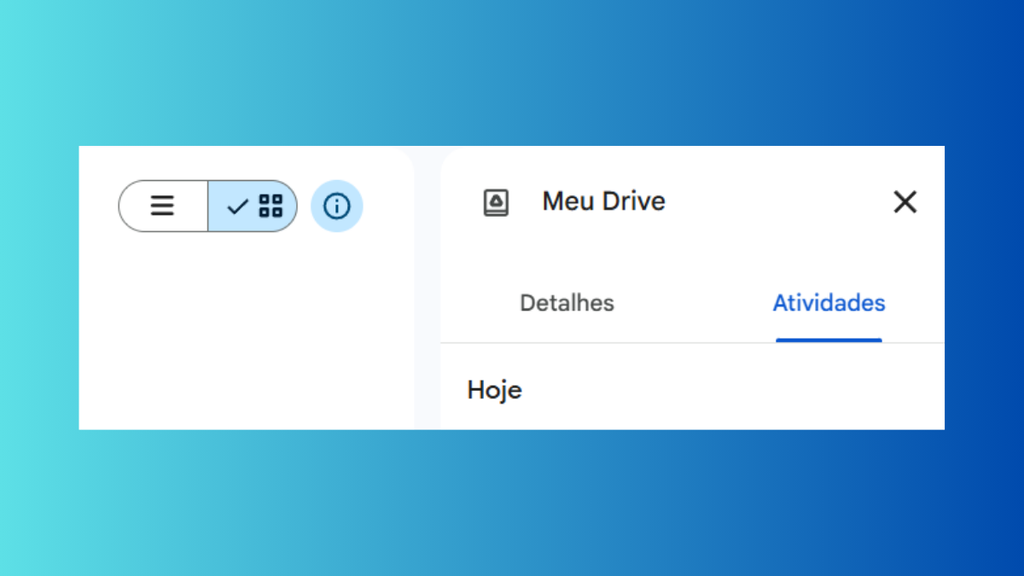Click the Meu Drive panel title

coord(603,201)
